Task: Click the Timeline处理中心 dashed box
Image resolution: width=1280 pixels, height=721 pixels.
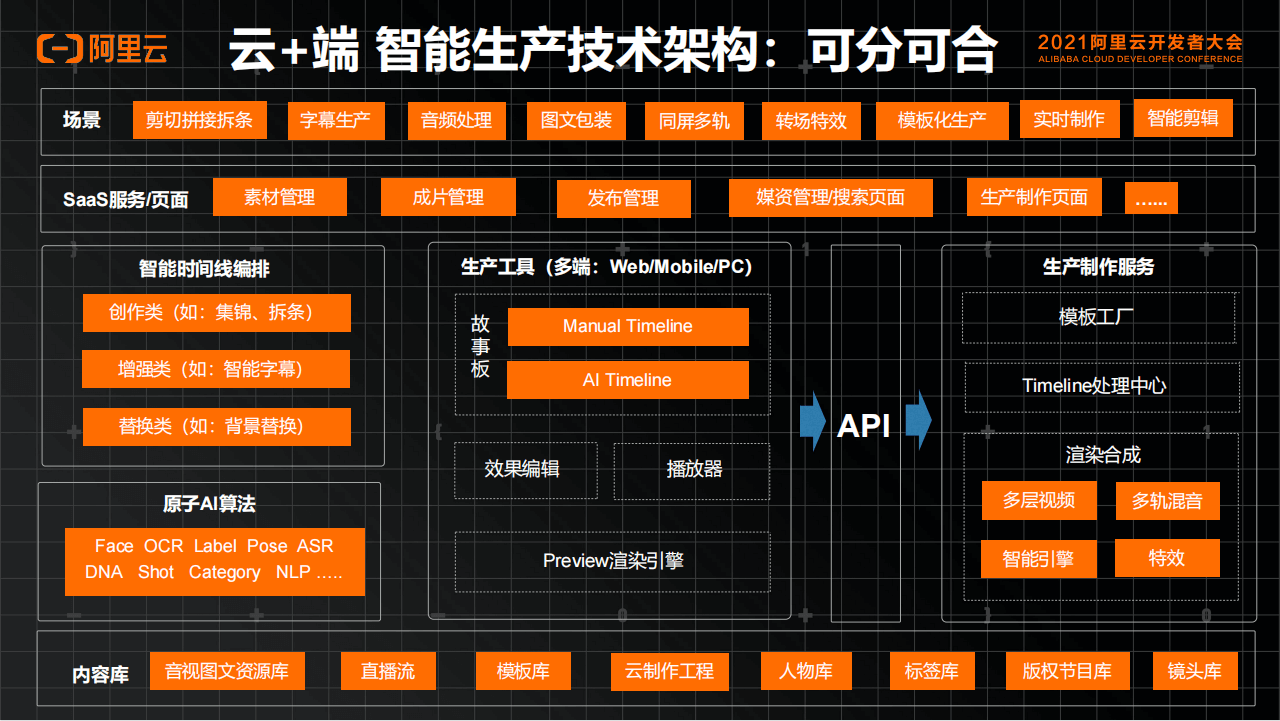Action: point(1101,387)
